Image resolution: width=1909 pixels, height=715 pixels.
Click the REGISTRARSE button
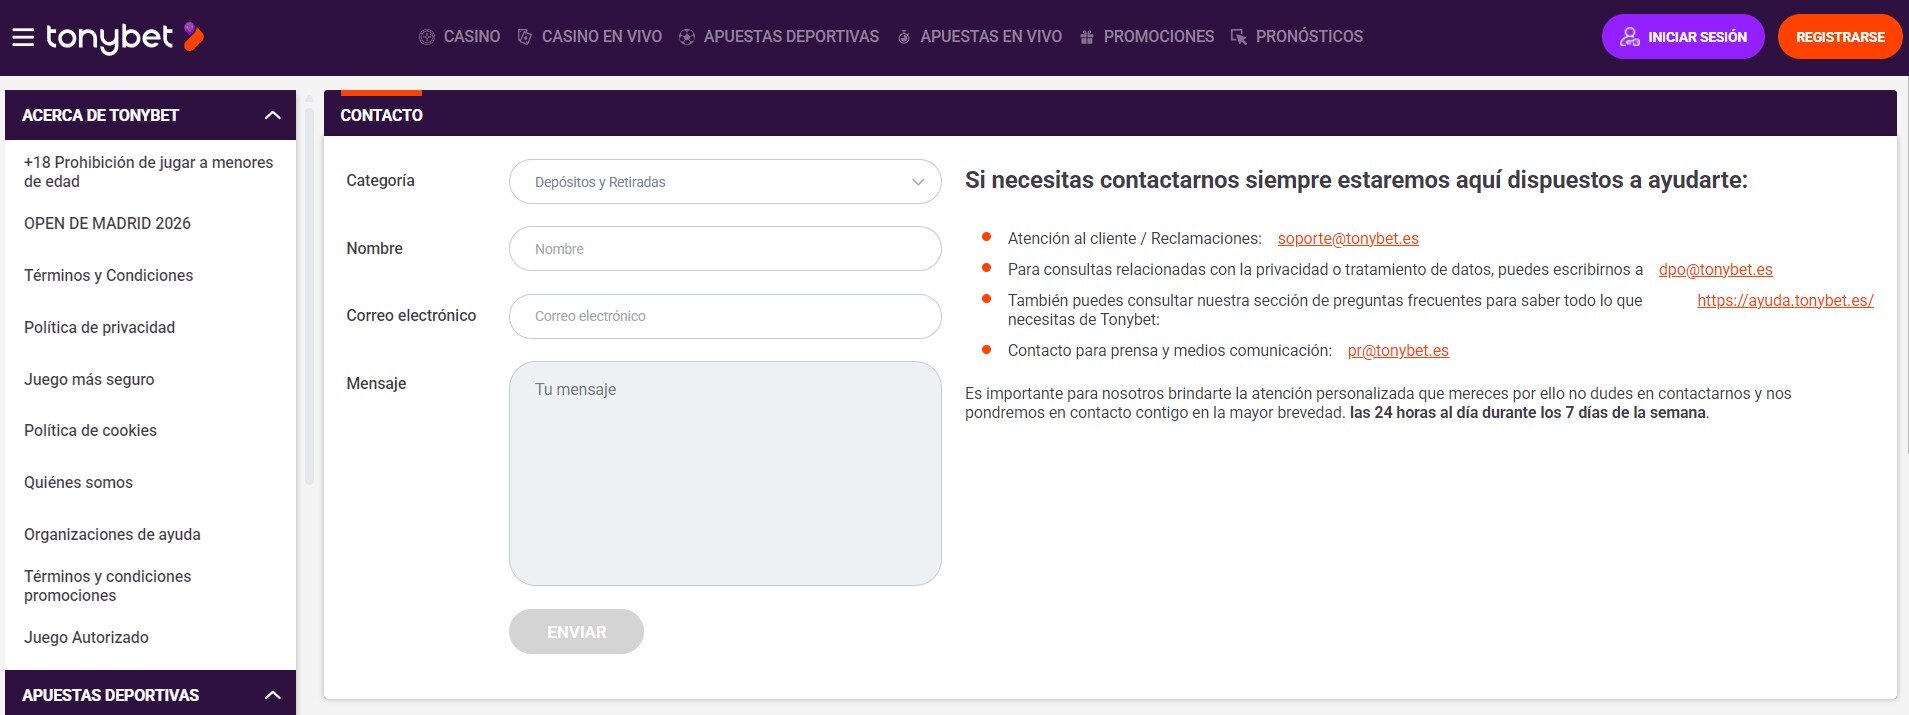pyautogui.click(x=1840, y=37)
